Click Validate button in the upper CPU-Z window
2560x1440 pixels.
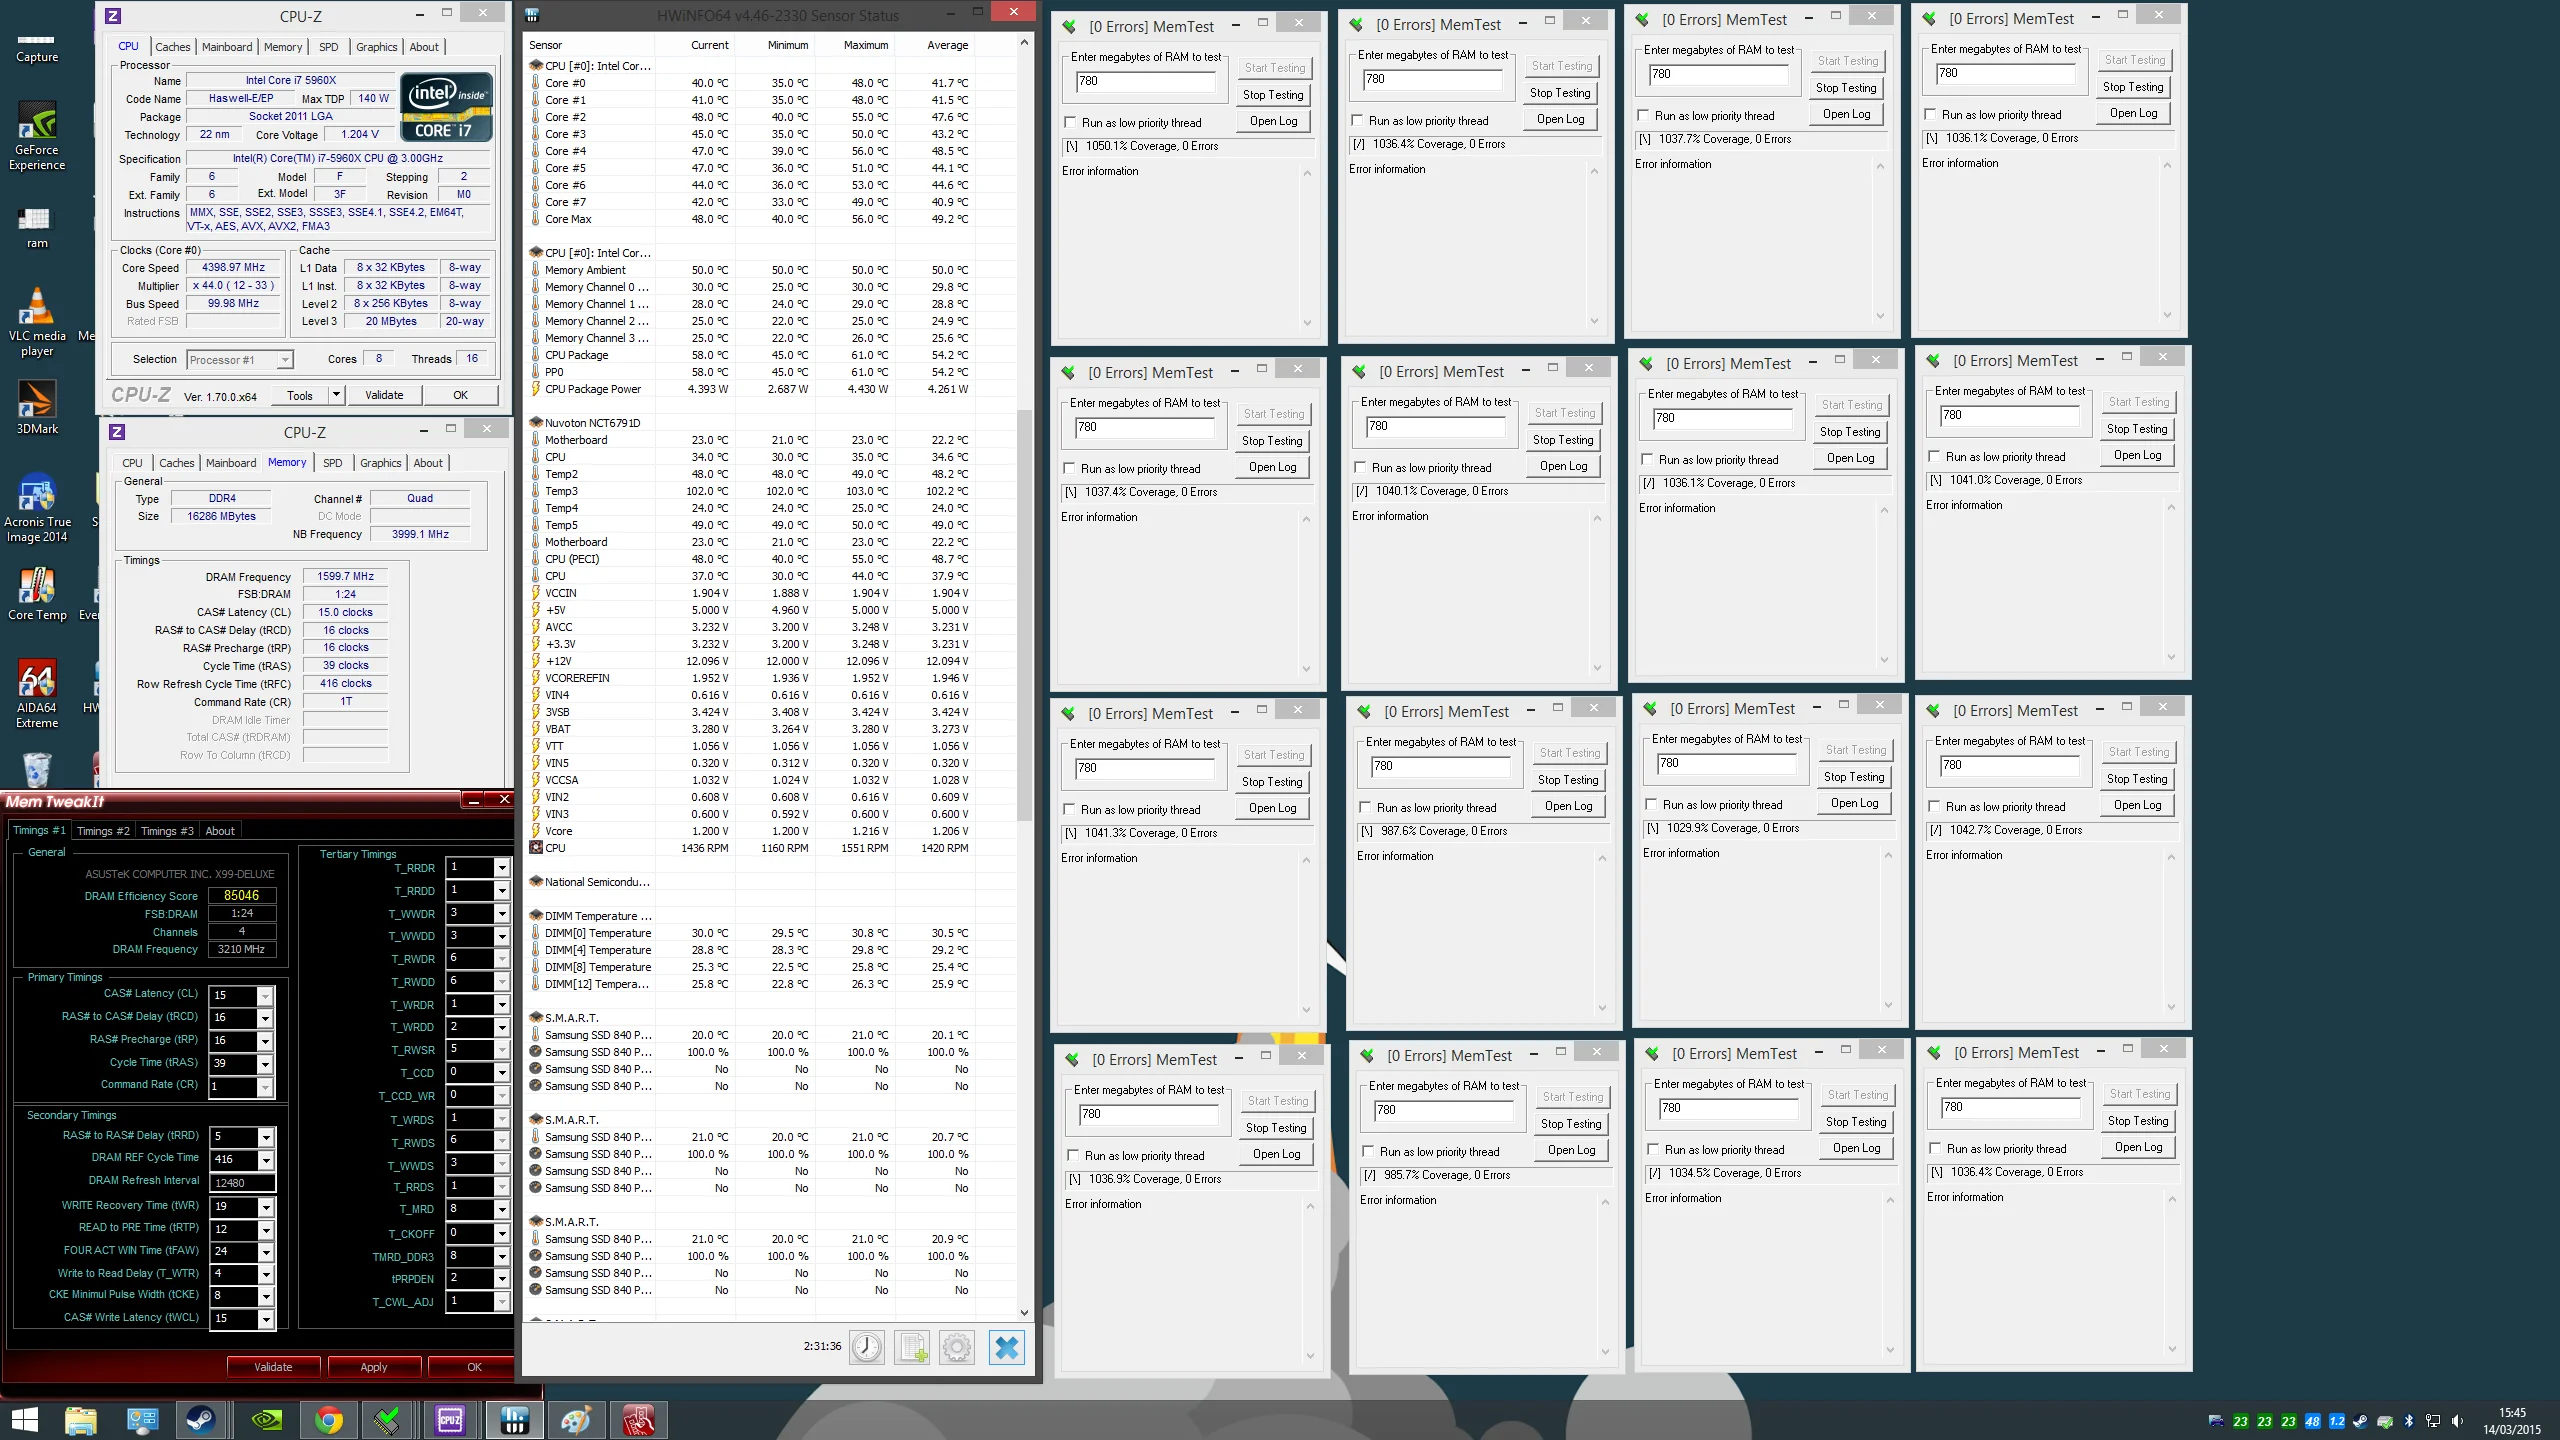[x=384, y=395]
